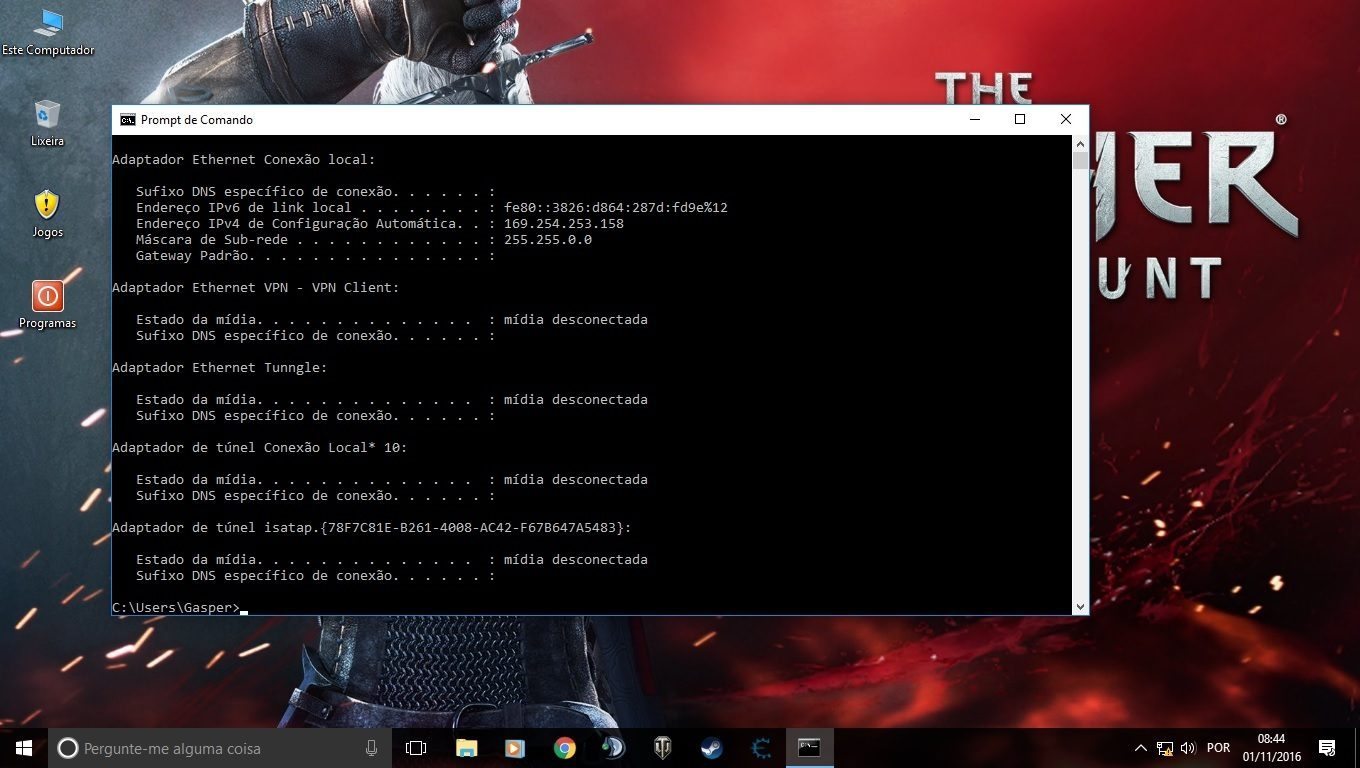The image size is (1360, 768).
Task: Launch the media player taskbar icon
Action: pos(515,748)
